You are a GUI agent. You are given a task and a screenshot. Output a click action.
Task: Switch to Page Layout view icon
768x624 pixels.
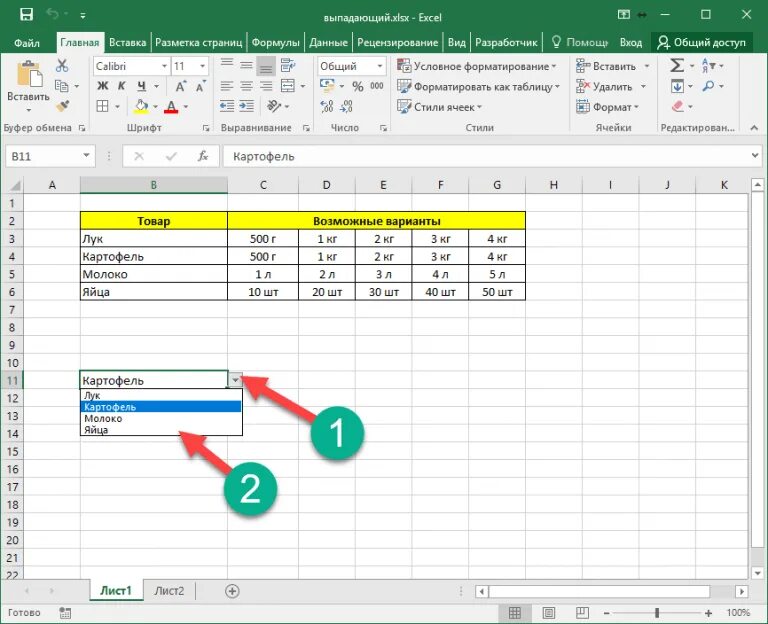tap(549, 613)
